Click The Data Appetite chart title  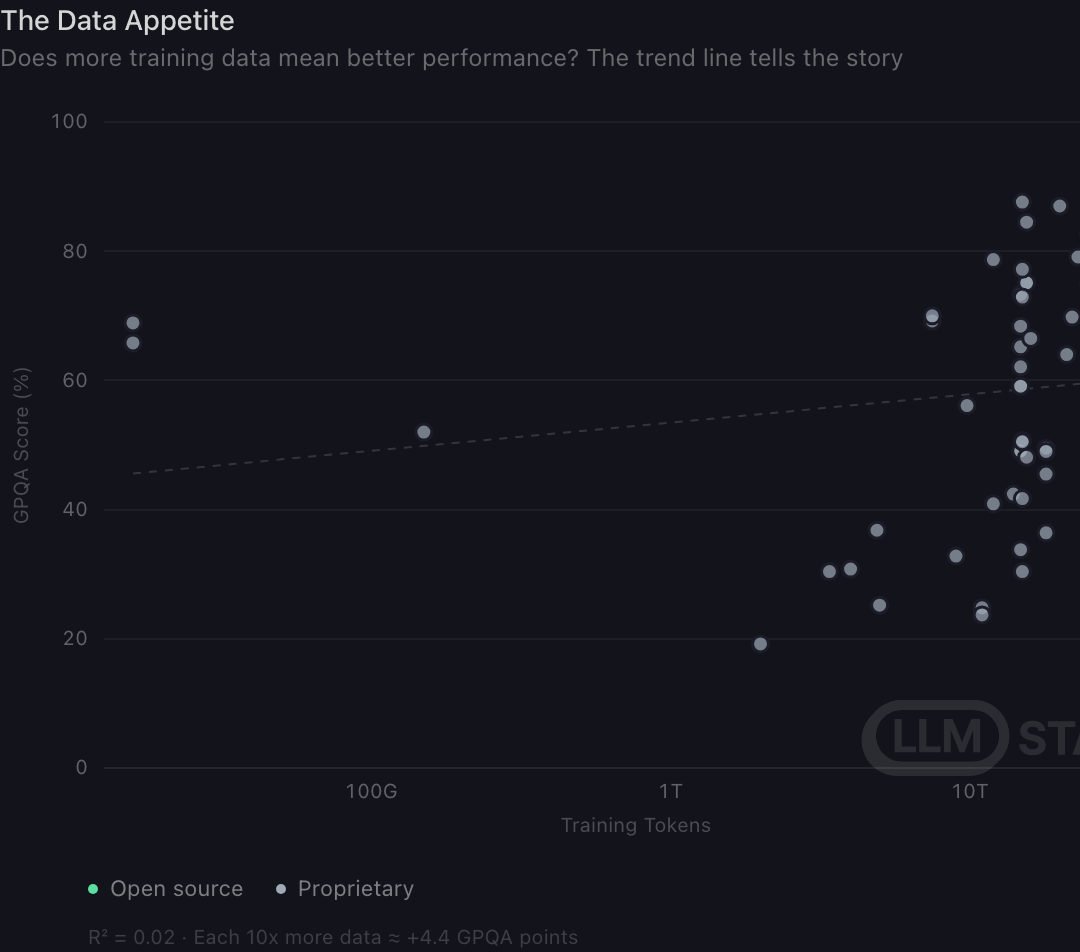point(117,21)
